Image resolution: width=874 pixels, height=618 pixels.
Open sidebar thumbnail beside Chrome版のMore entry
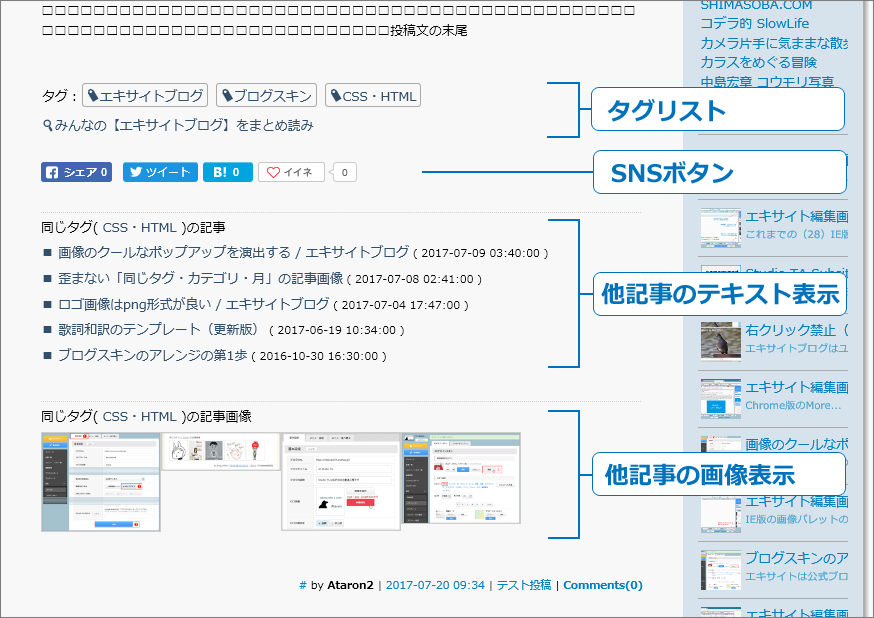coord(721,398)
